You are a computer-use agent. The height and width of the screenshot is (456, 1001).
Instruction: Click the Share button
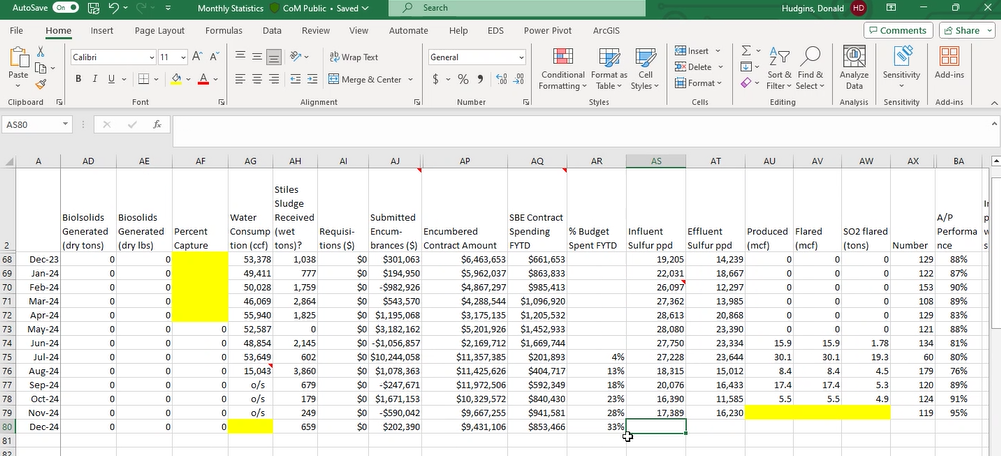[x=962, y=31]
